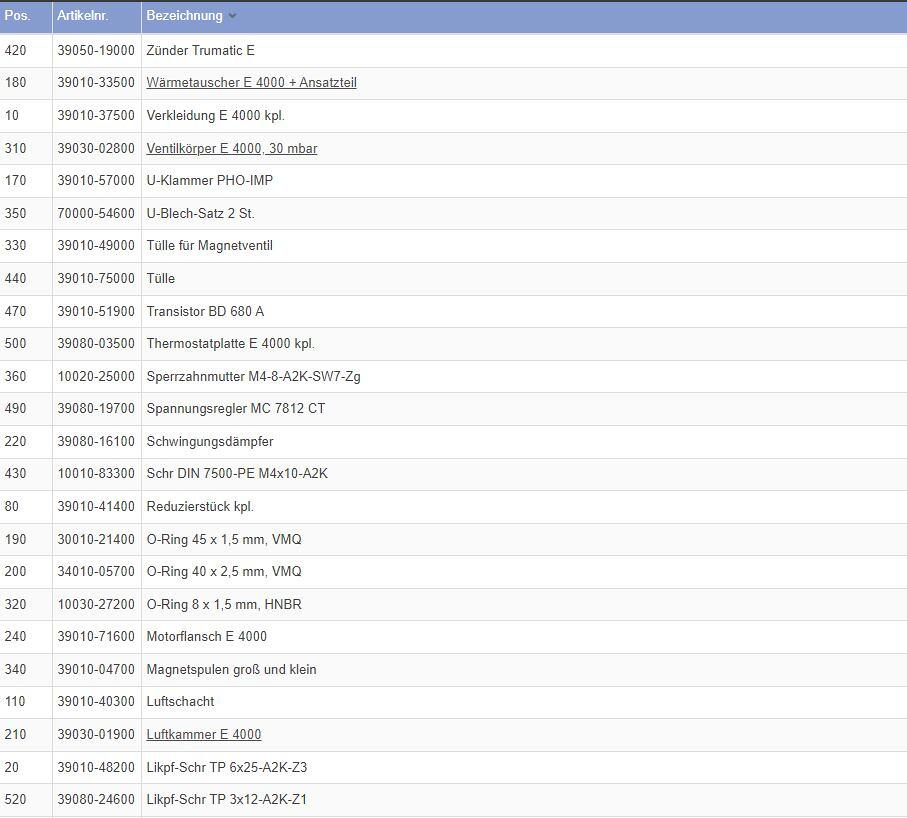Click article number 39080-24600

point(95,800)
